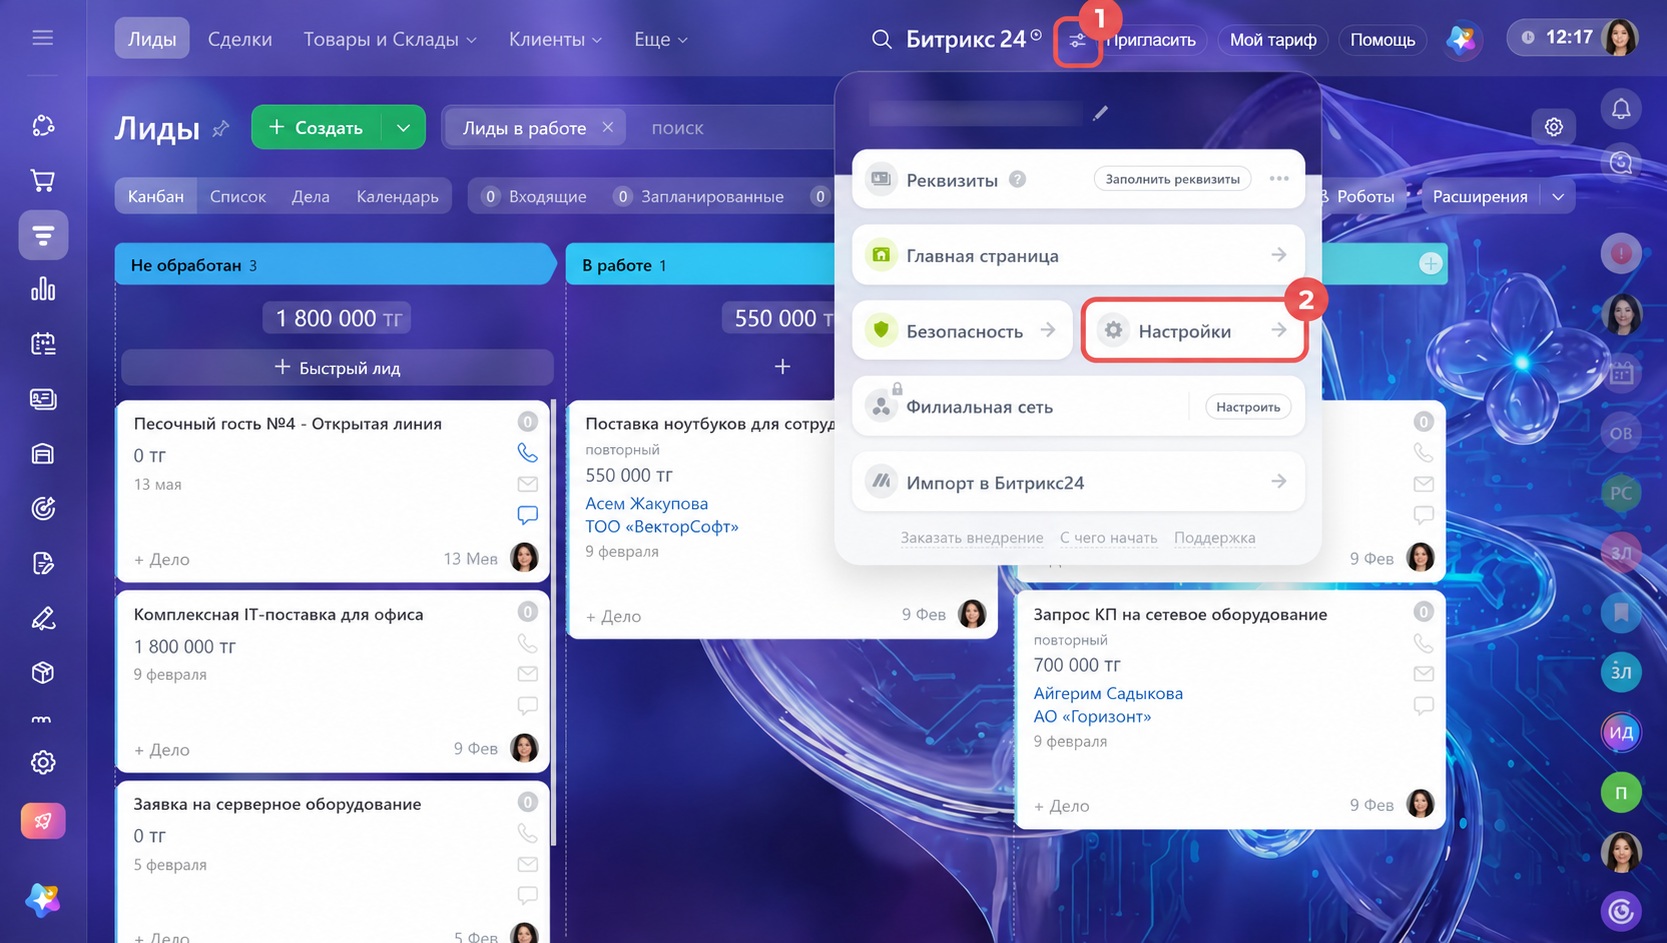Open the hamburger main menu
The height and width of the screenshot is (943, 1667).
[x=42, y=38]
